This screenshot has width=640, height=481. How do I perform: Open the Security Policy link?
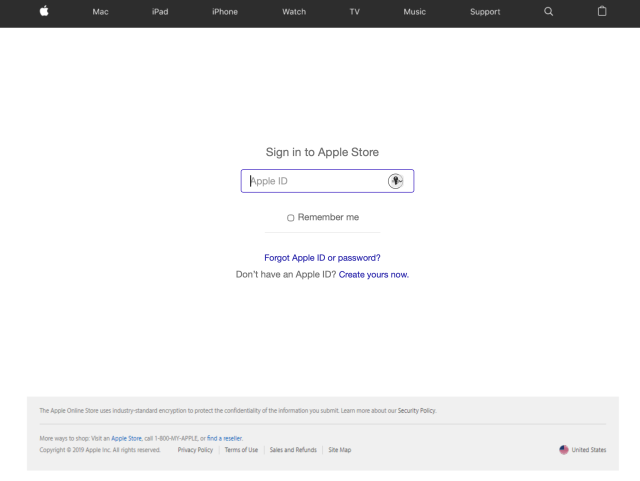click(417, 410)
